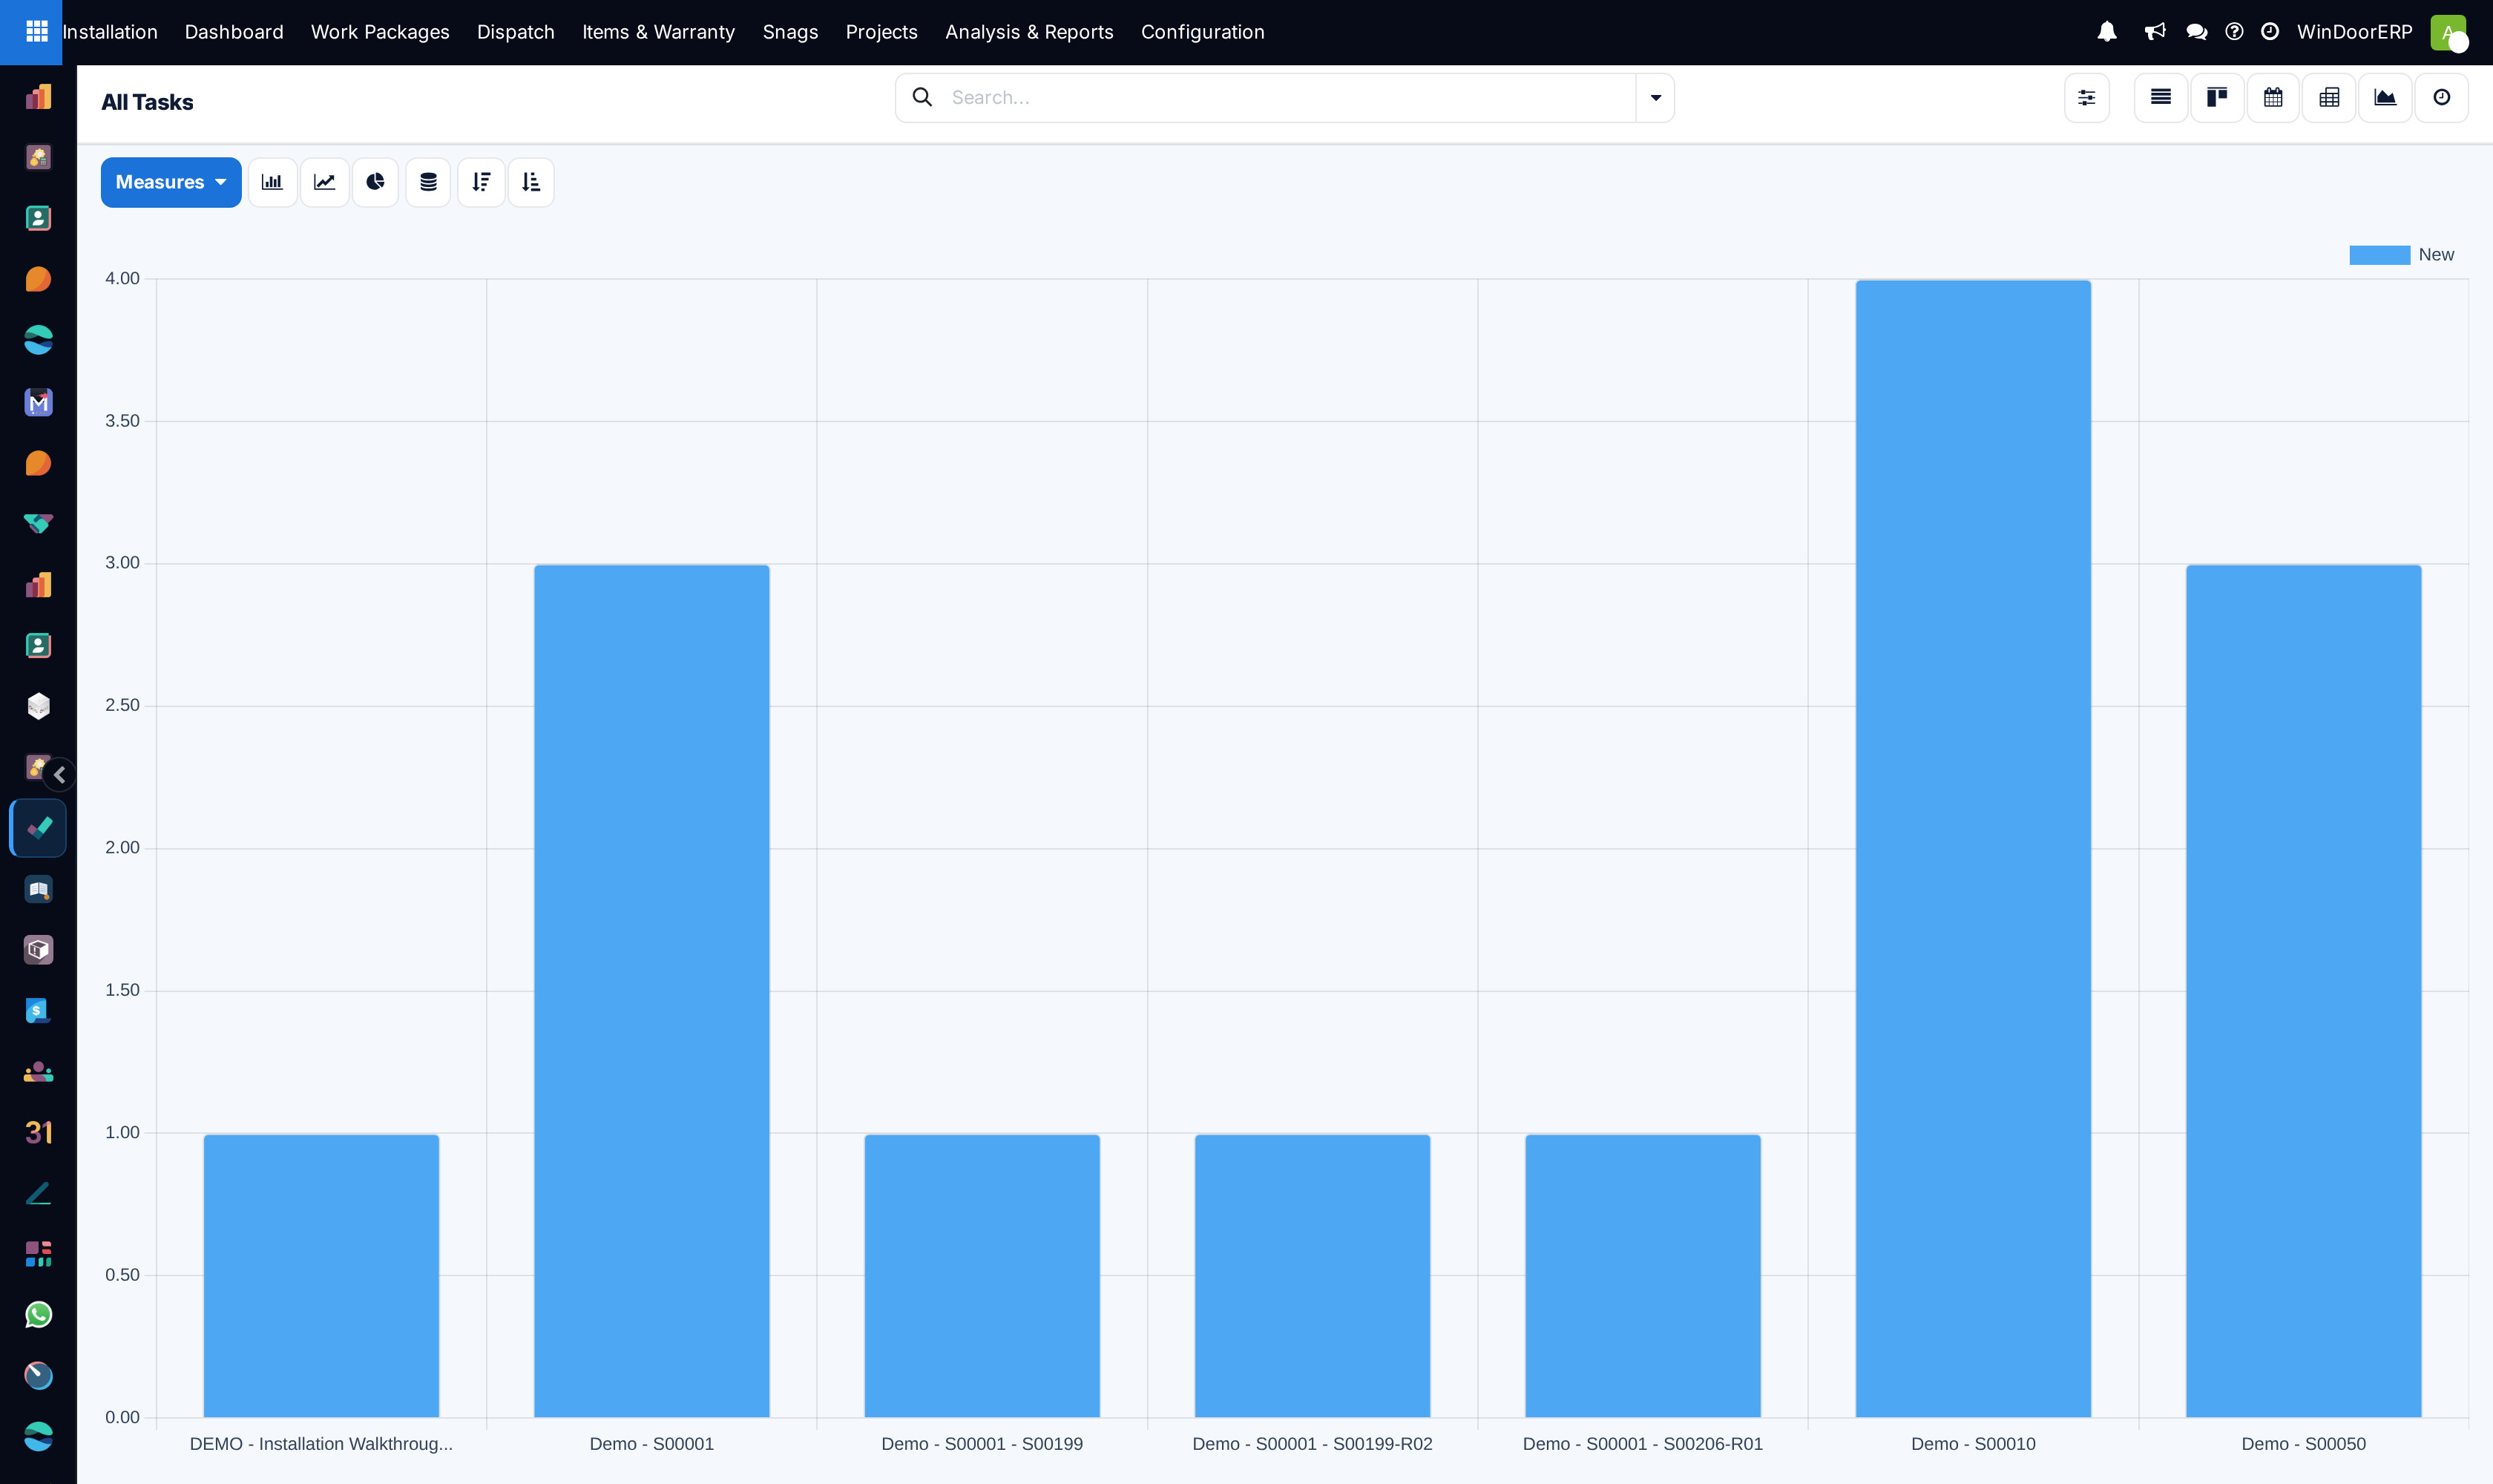Screen dimensions: 2493x1484
Task: Open the Installation menu
Action: [x=110, y=32]
